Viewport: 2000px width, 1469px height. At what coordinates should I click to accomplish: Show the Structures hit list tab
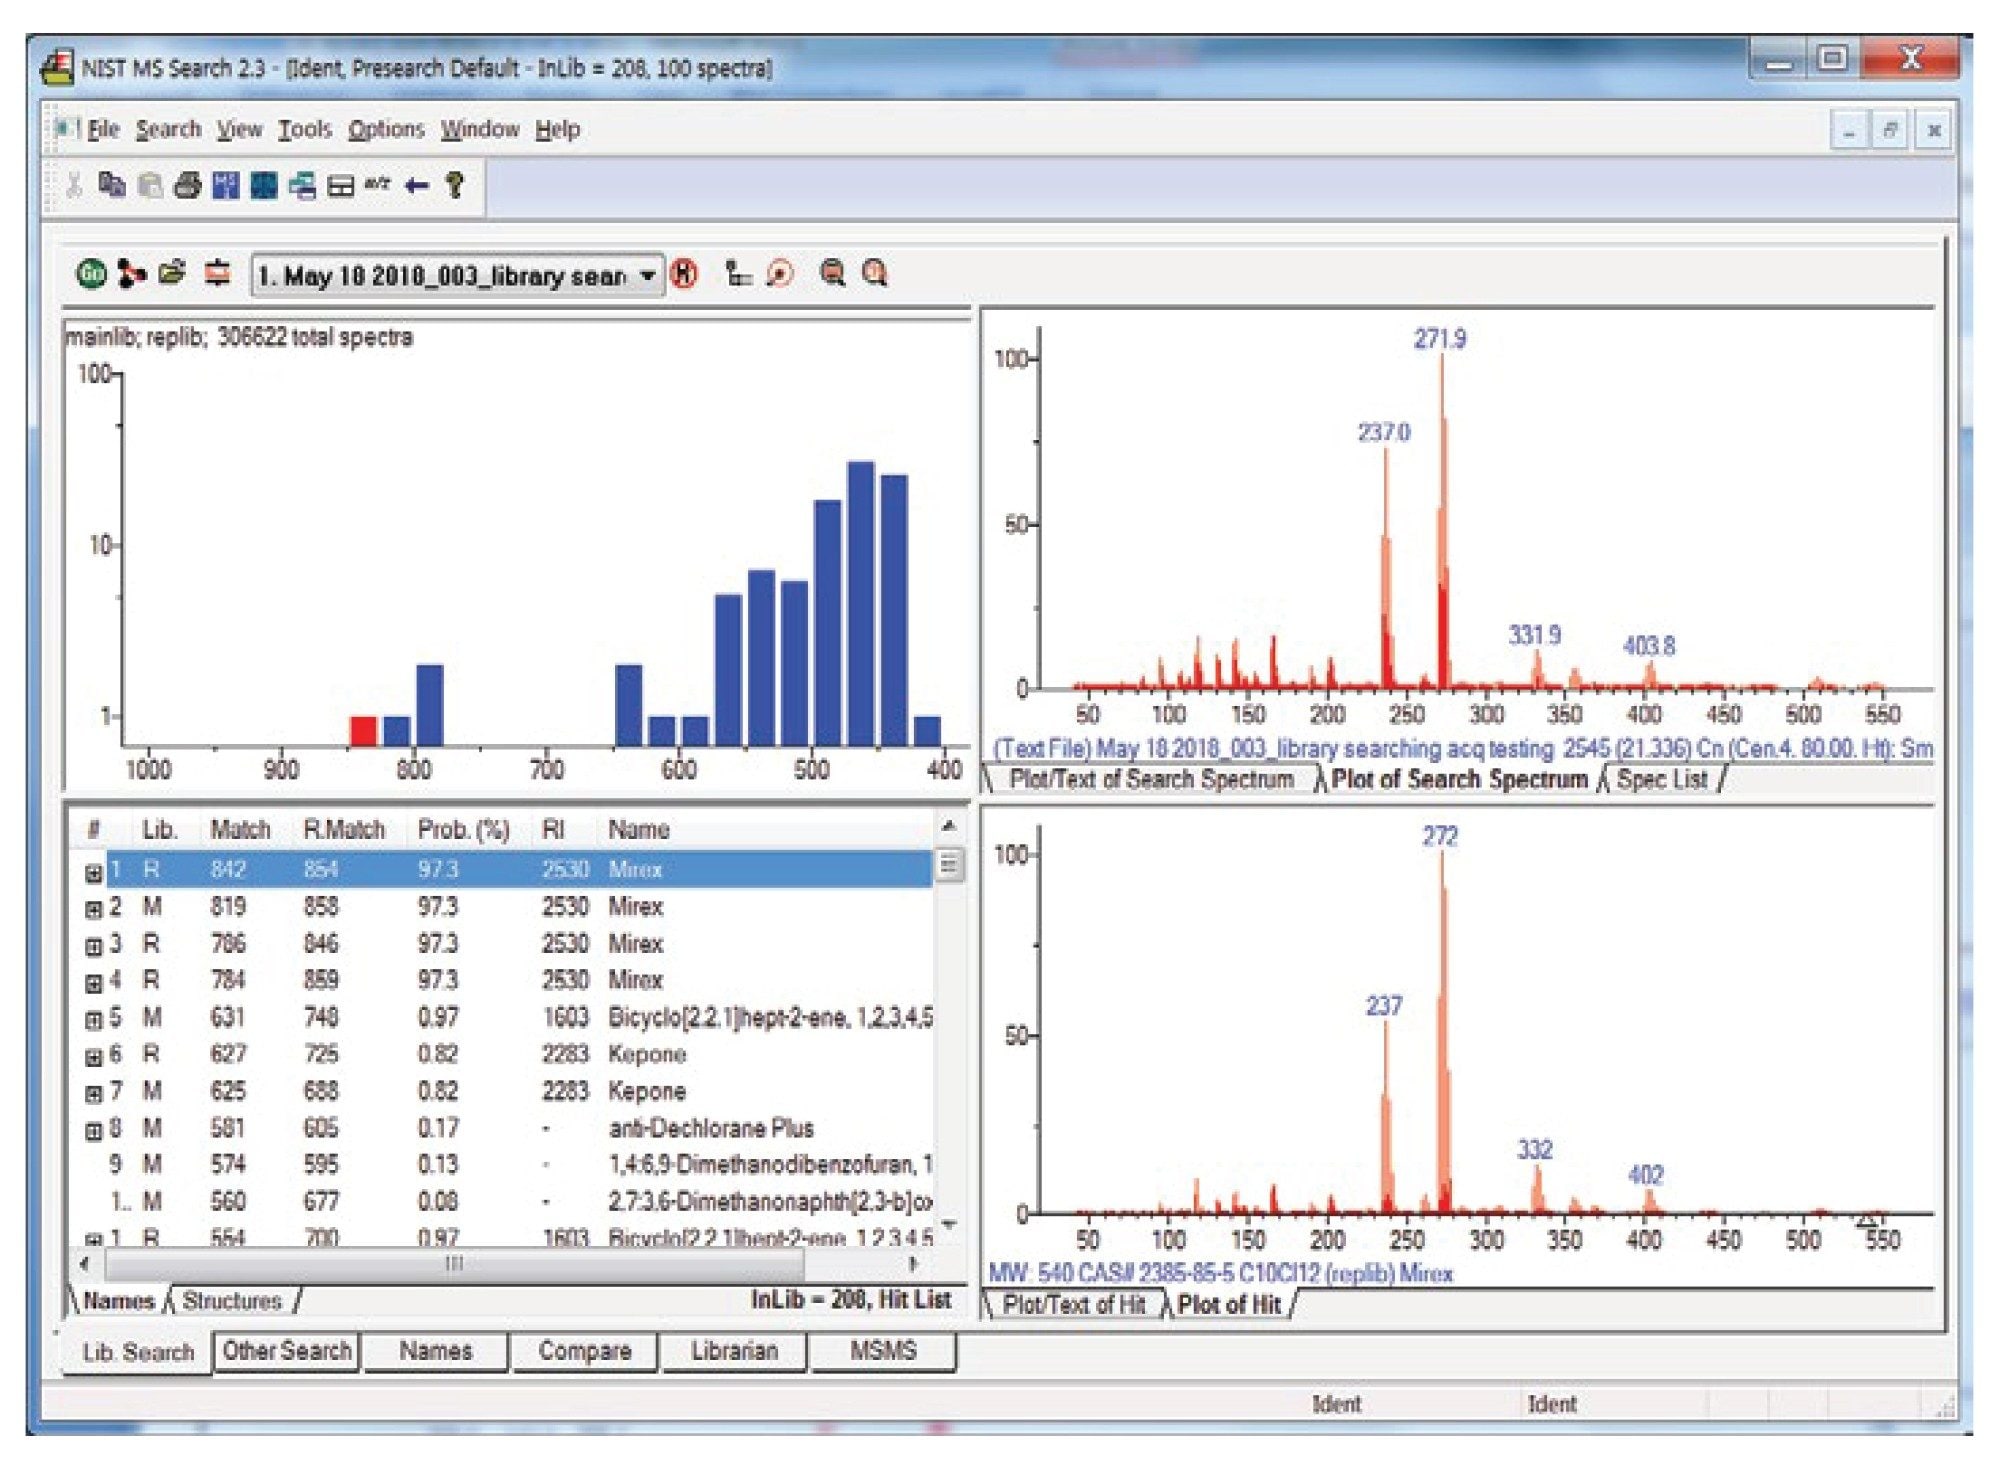click(x=232, y=1301)
